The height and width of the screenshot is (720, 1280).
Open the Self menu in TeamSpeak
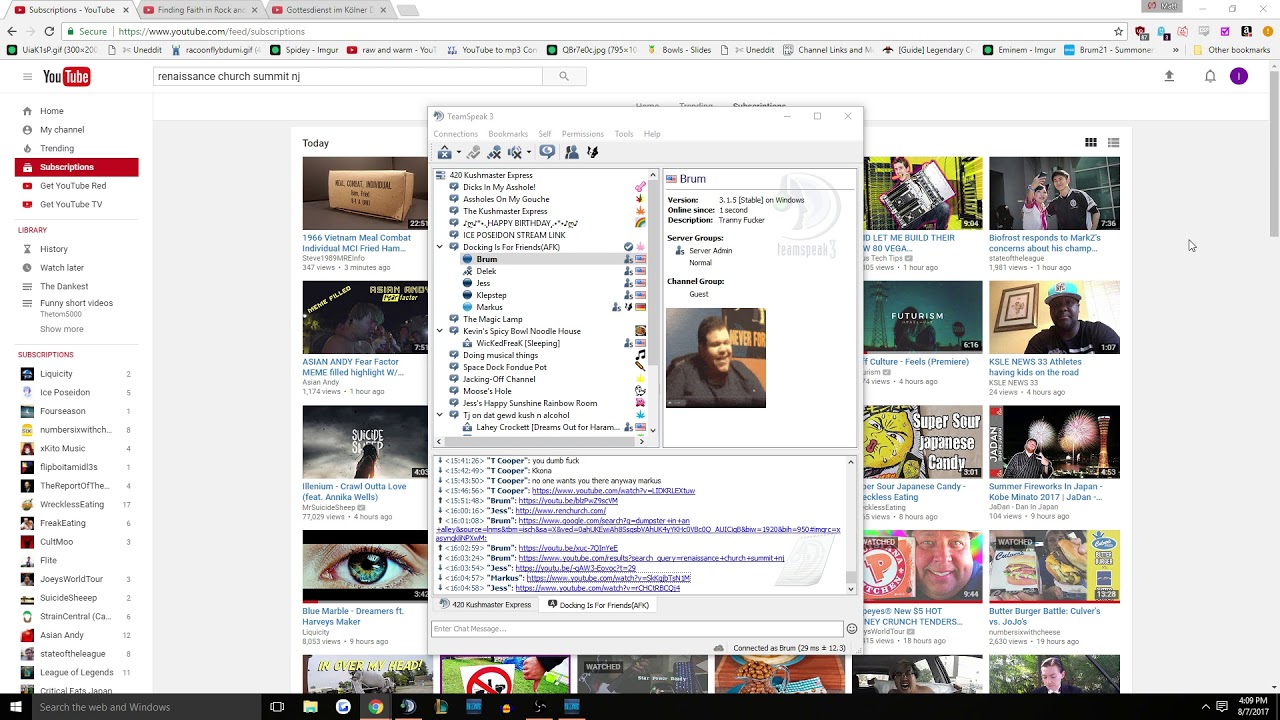(x=544, y=134)
